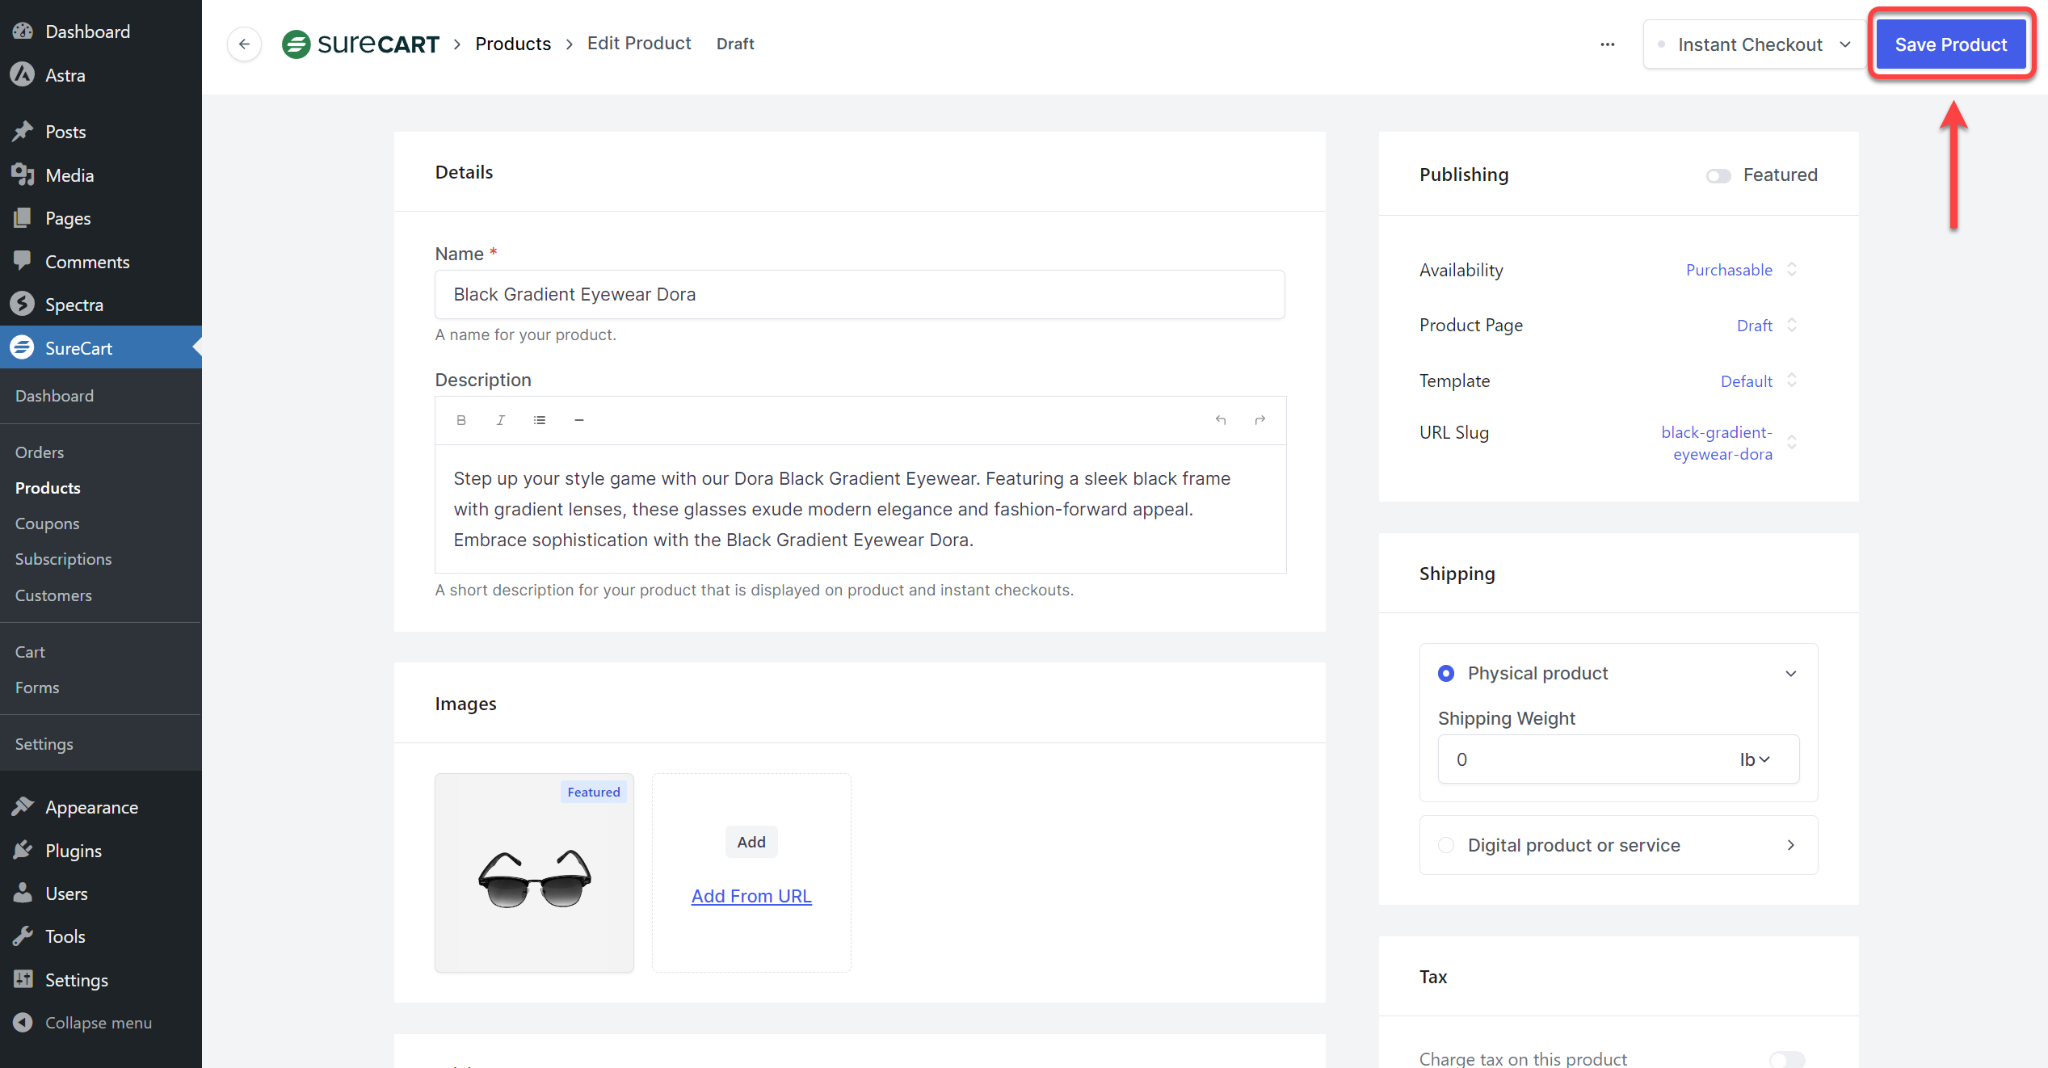Screen dimensions: 2048x1068
Task: Open Coupons in SureCart submenu
Action: pyautogui.click(x=47, y=524)
